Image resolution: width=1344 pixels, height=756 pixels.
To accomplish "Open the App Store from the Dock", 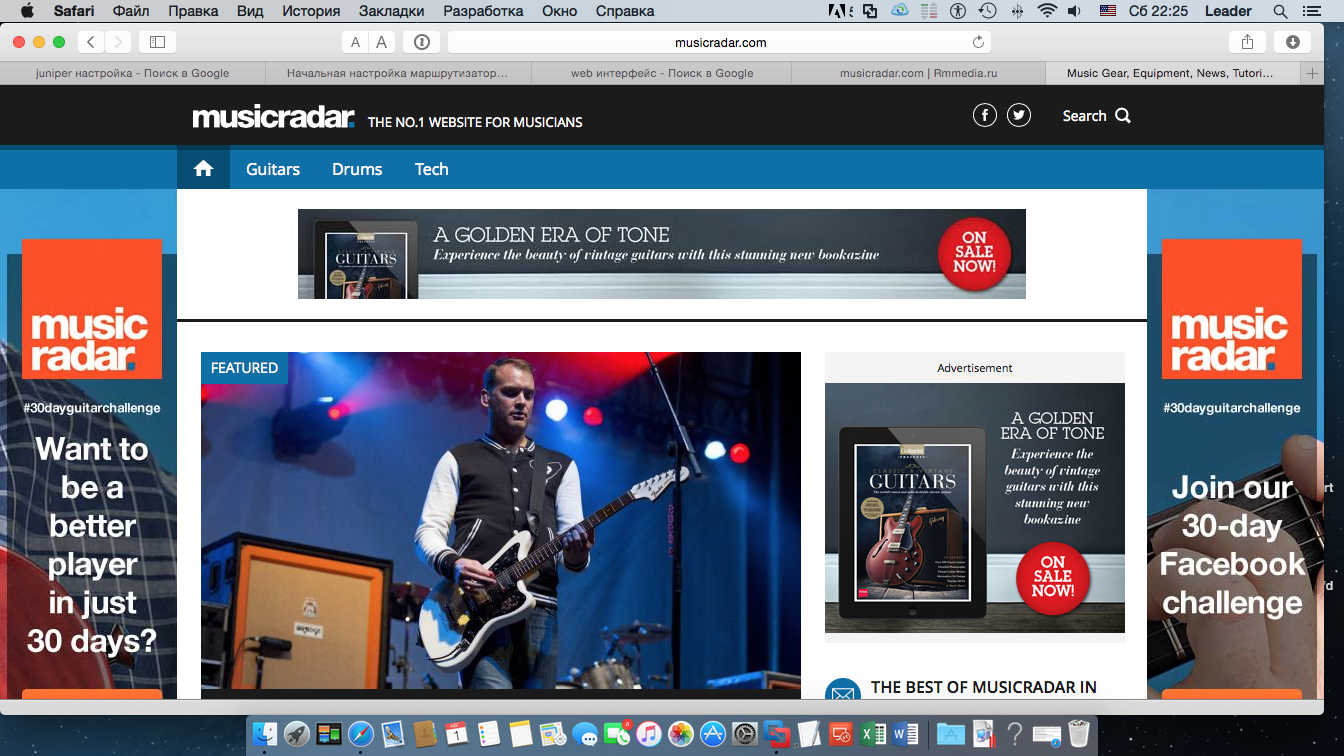I will tap(713, 735).
